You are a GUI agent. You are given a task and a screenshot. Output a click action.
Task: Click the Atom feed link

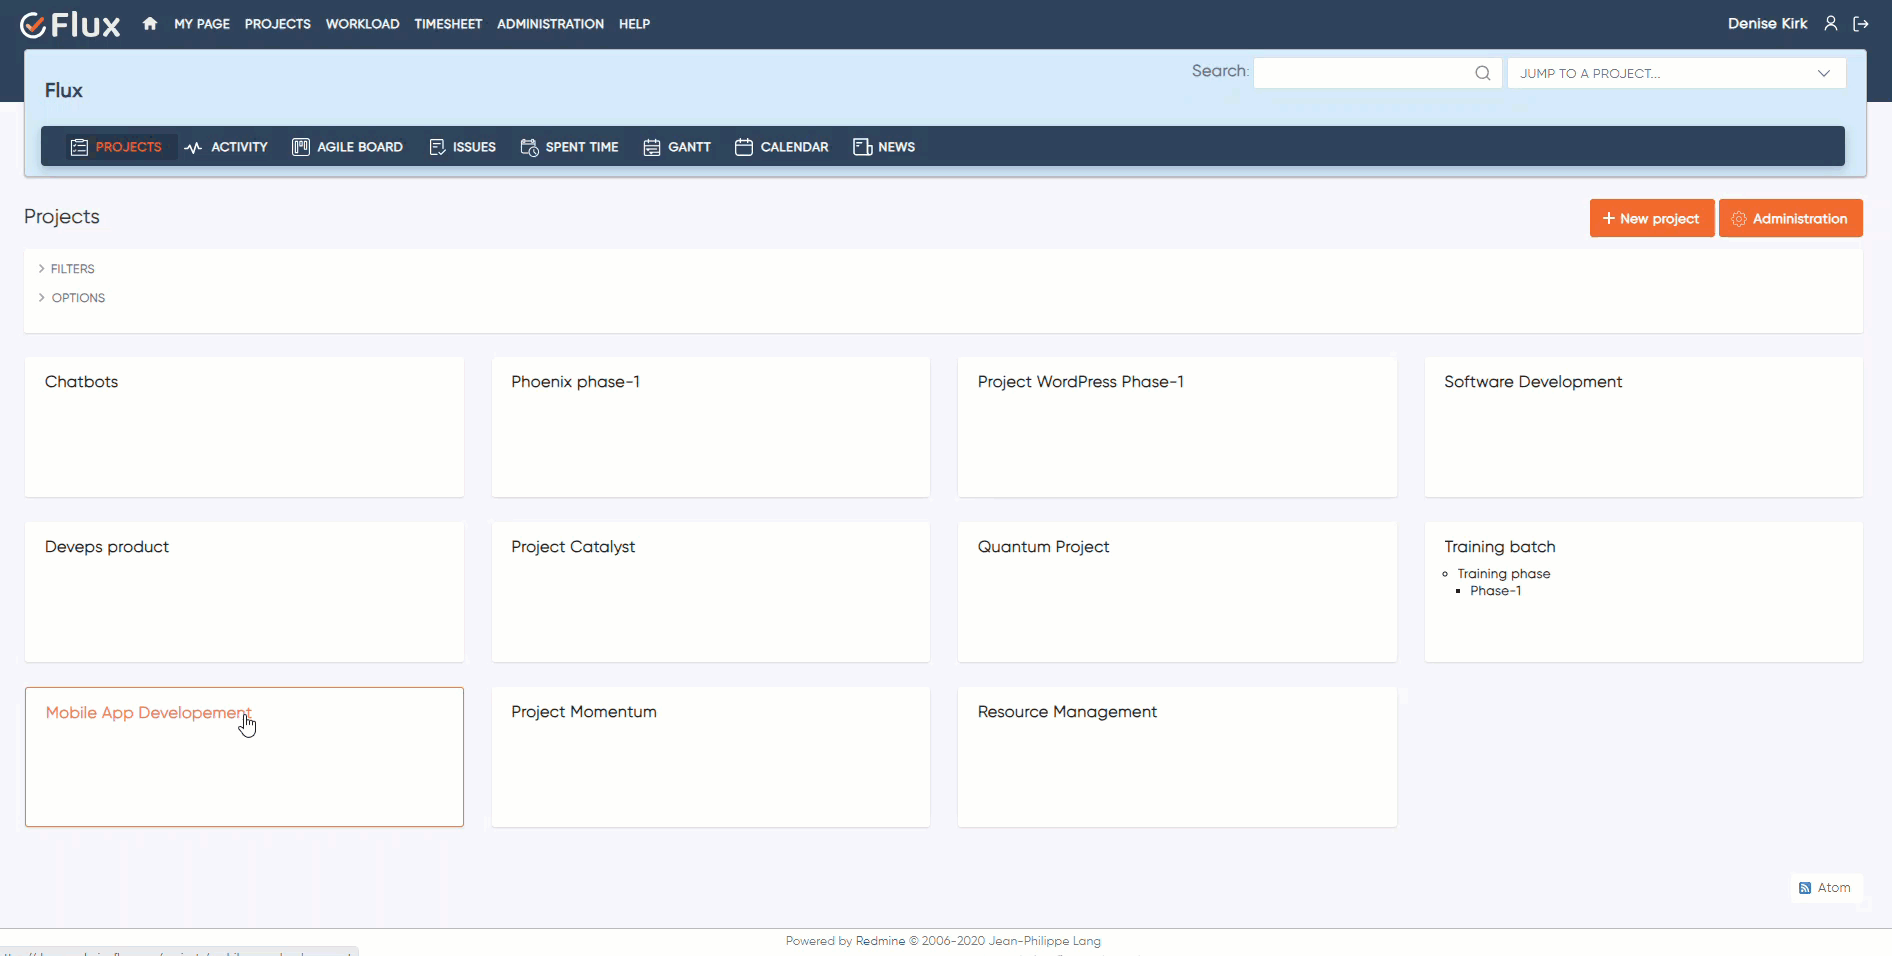pos(1825,888)
